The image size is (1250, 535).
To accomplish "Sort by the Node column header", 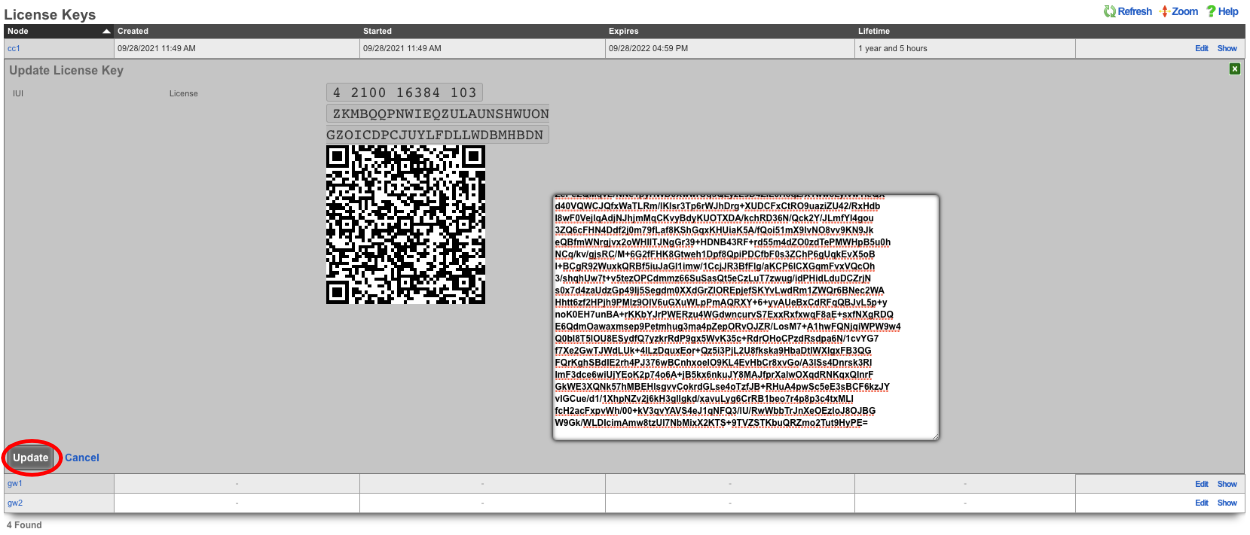I will (x=58, y=31).
